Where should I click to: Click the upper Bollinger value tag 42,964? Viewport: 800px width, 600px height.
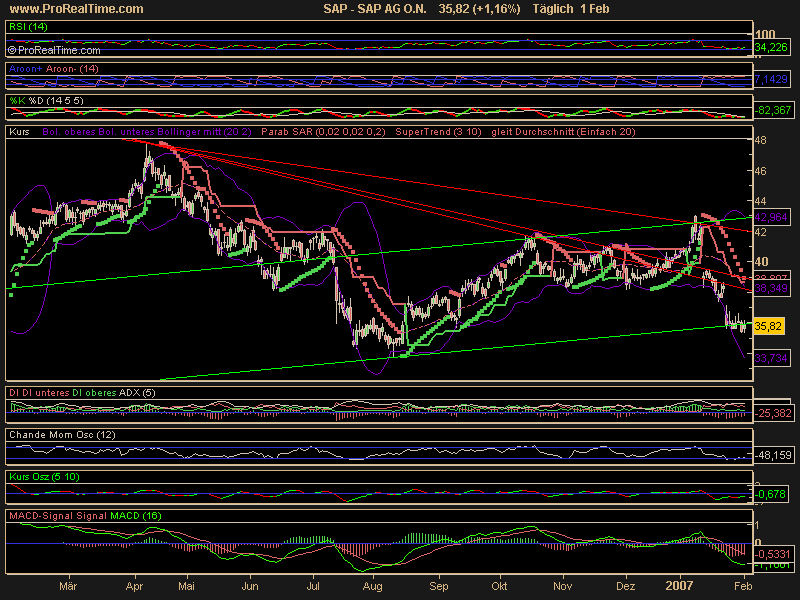tap(771, 216)
